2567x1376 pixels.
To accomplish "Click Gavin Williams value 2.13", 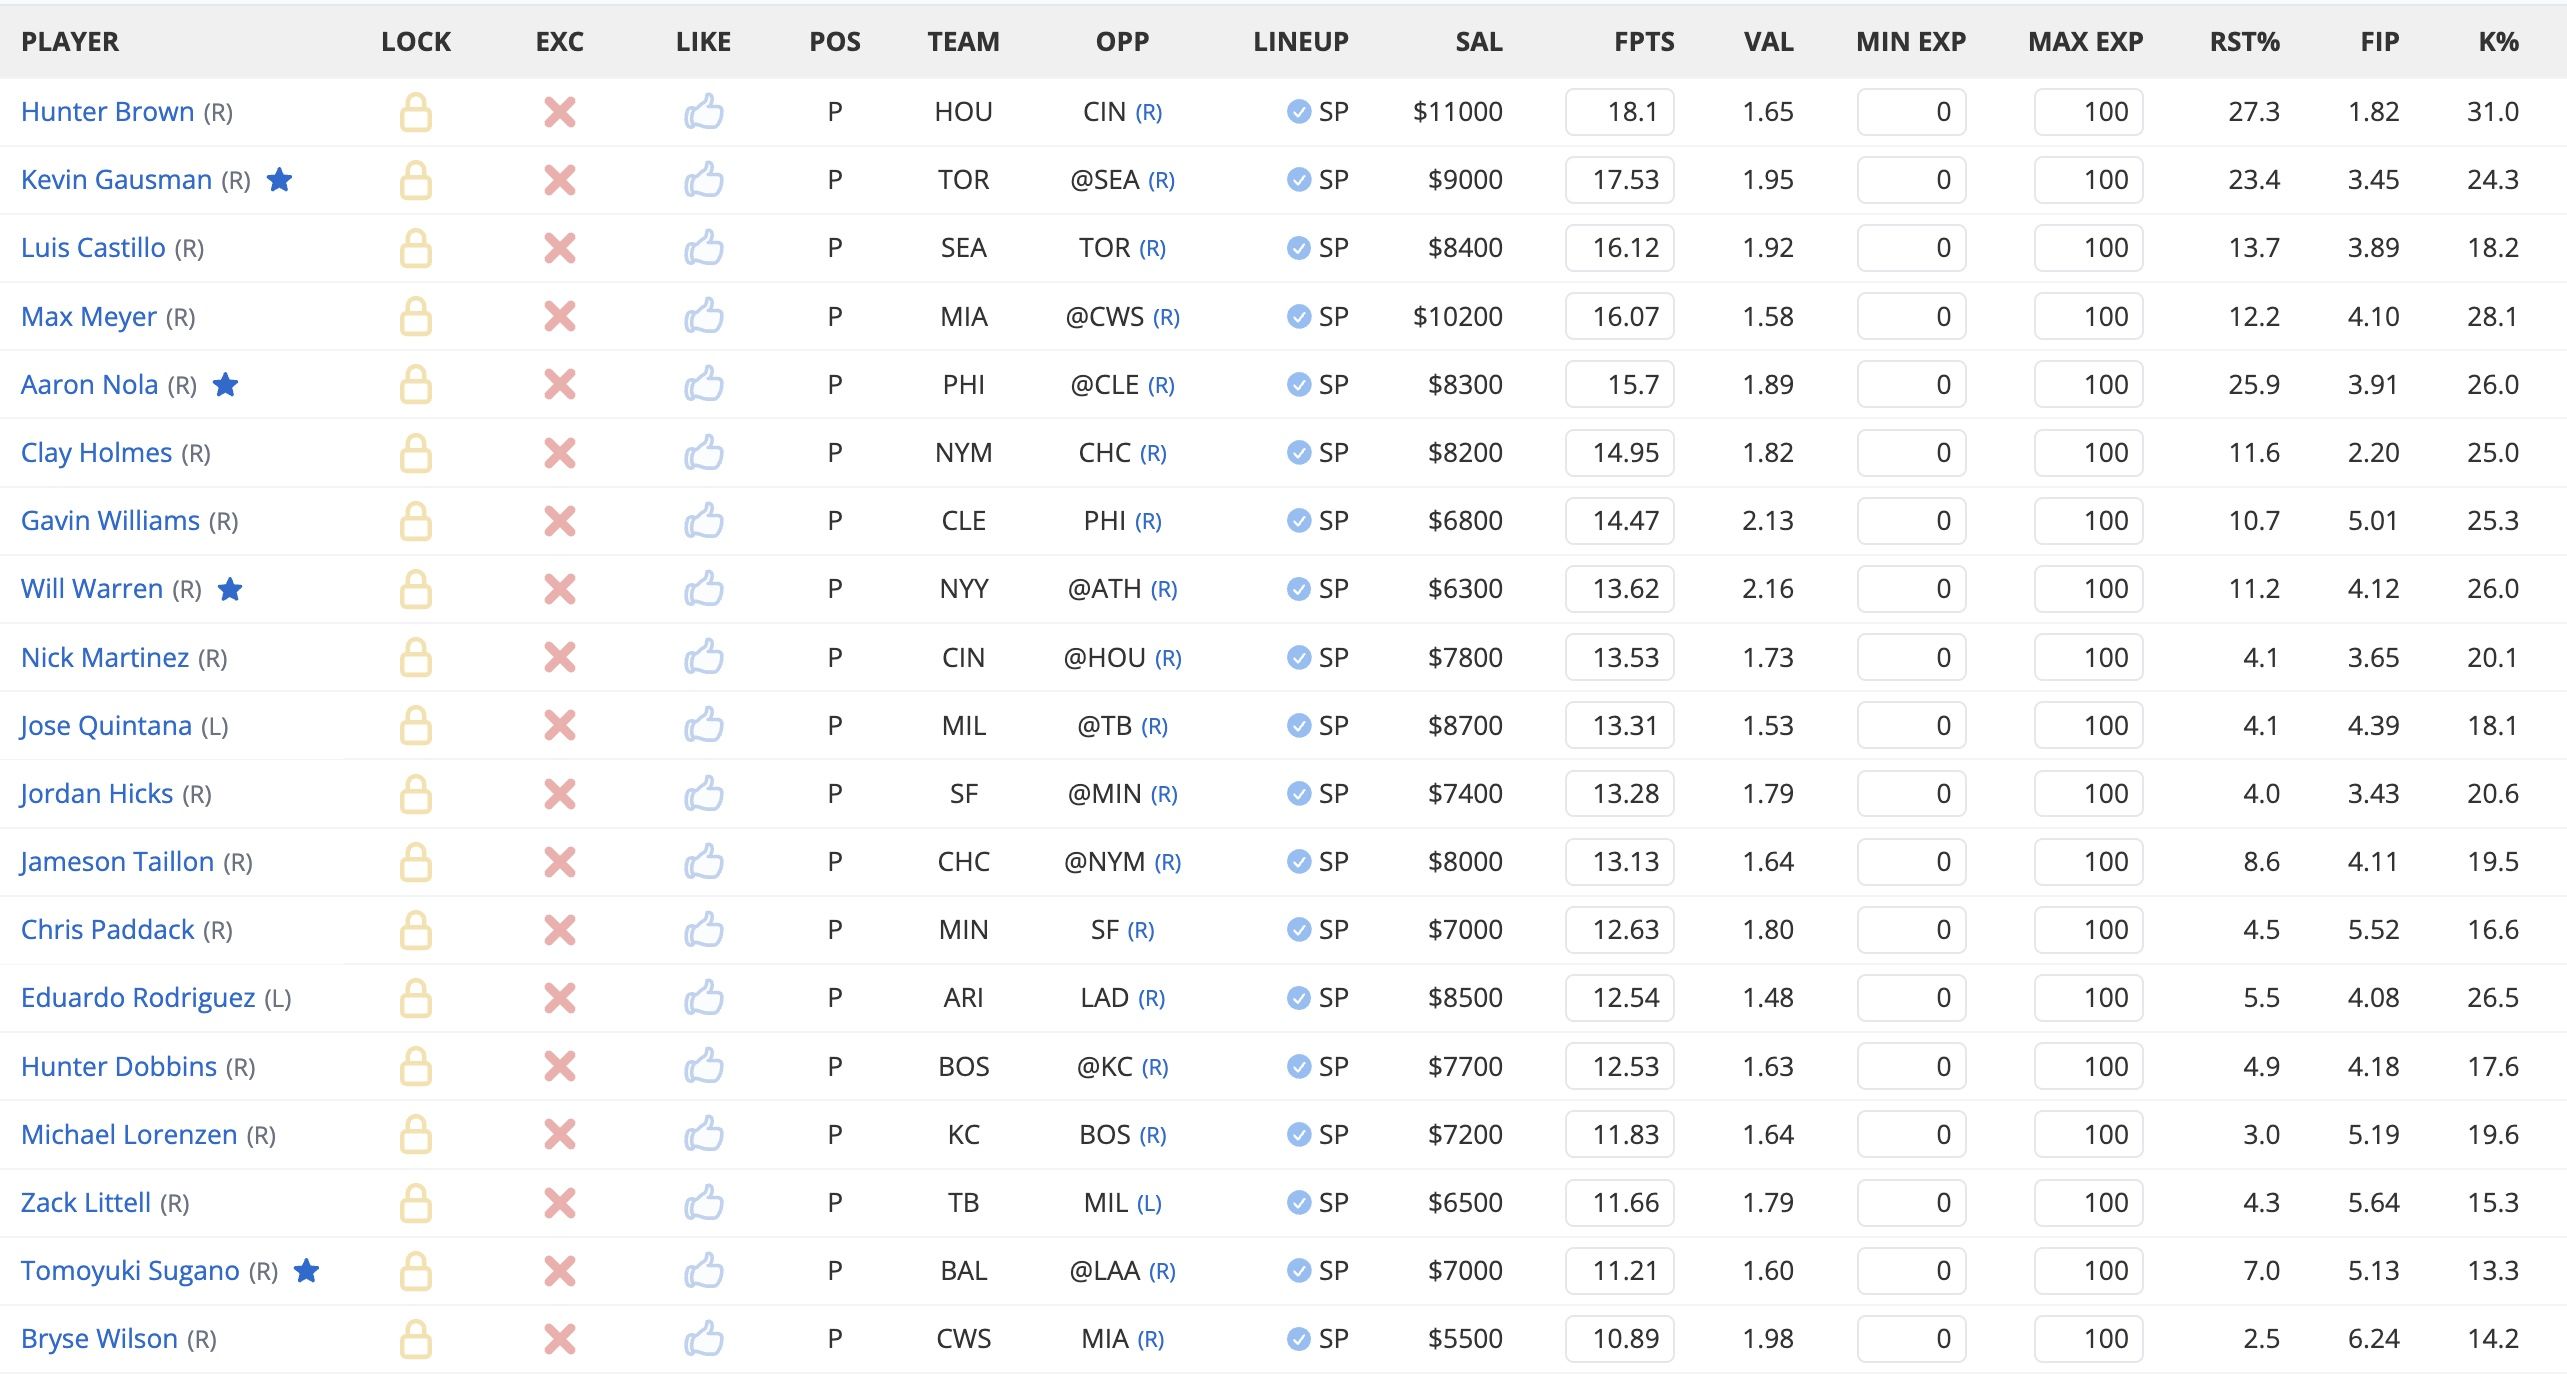I will pos(1768,521).
